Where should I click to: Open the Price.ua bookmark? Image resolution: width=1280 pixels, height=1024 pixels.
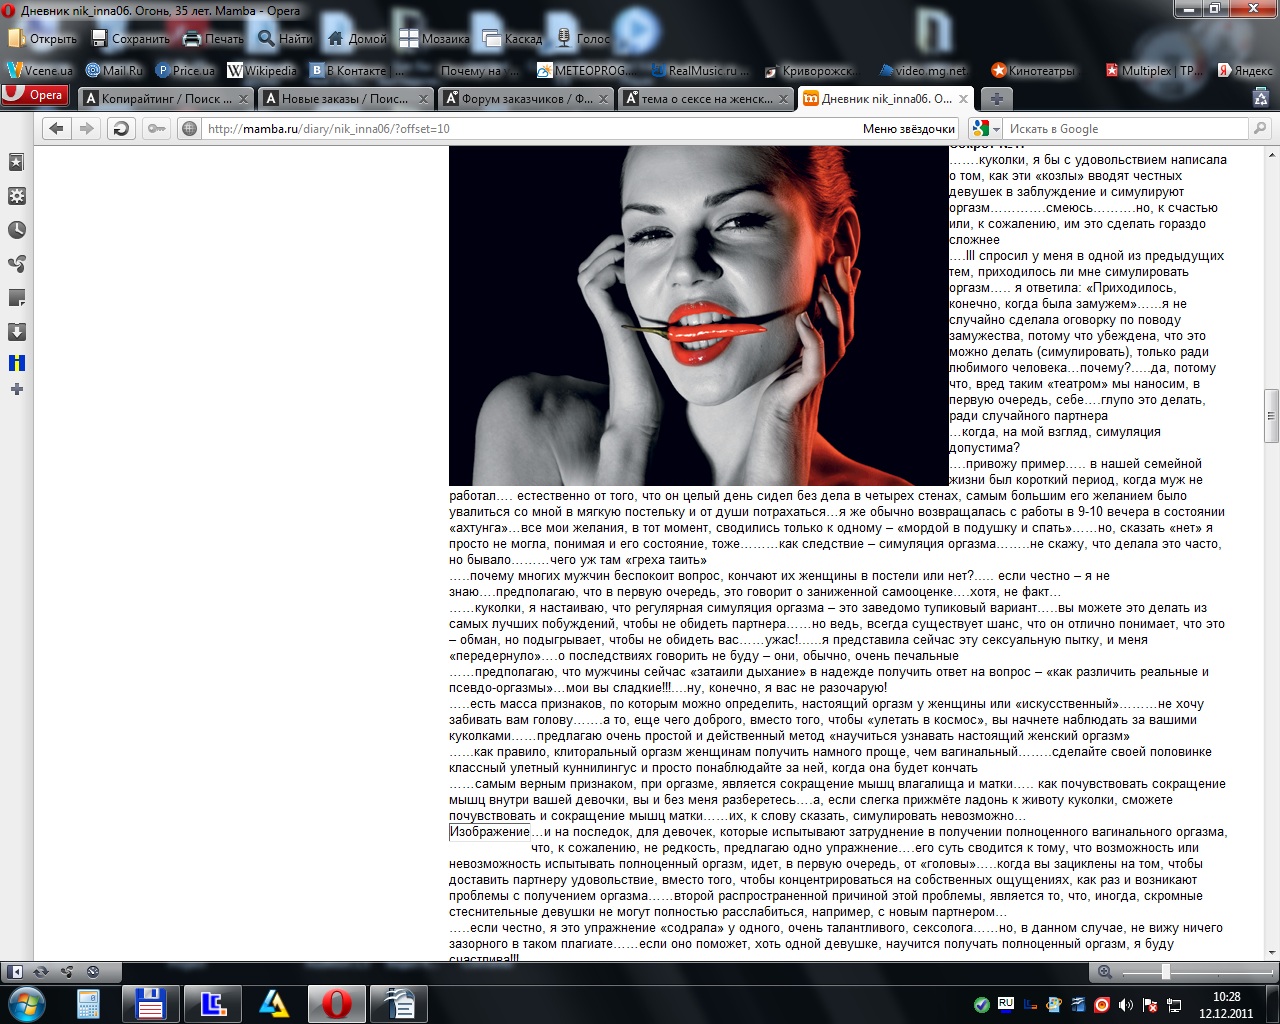(185, 71)
